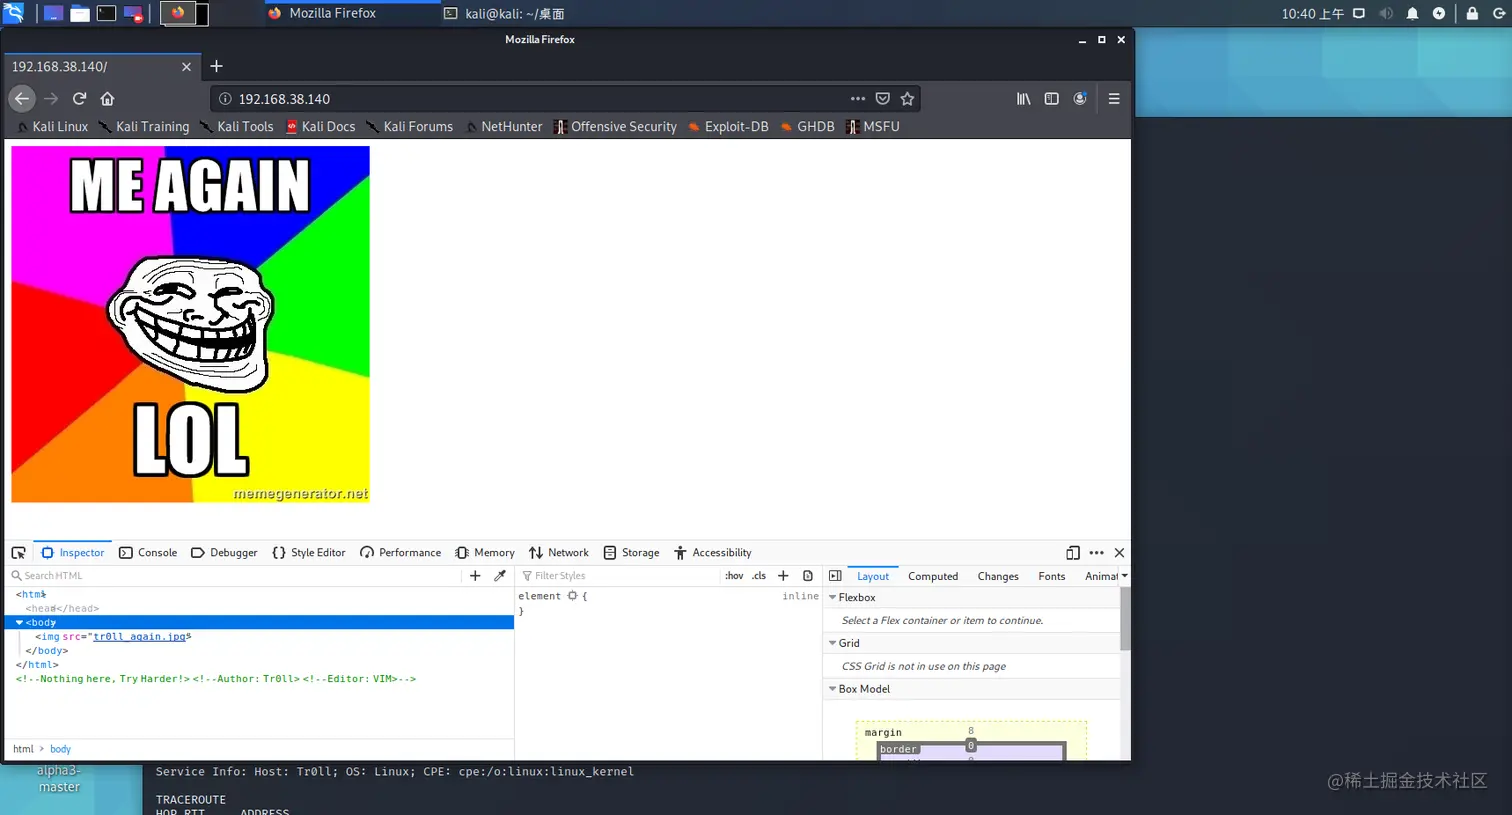Viewport: 1512px width, 815px height.
Task: Open the Library bookshelf icon
Action: tap(1023, 98)
